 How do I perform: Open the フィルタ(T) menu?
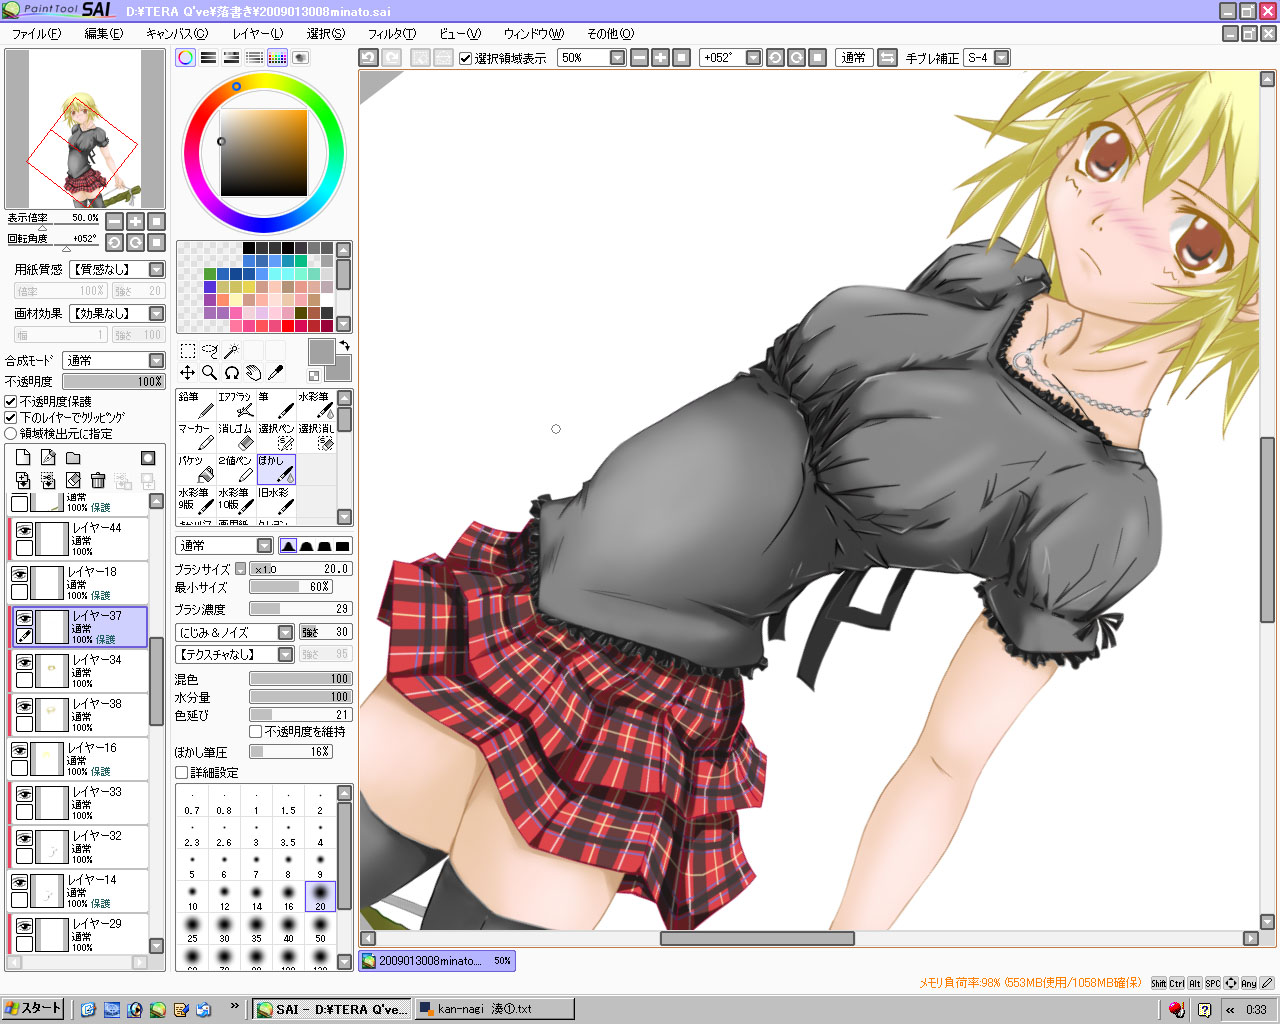(x=392, y=34)
